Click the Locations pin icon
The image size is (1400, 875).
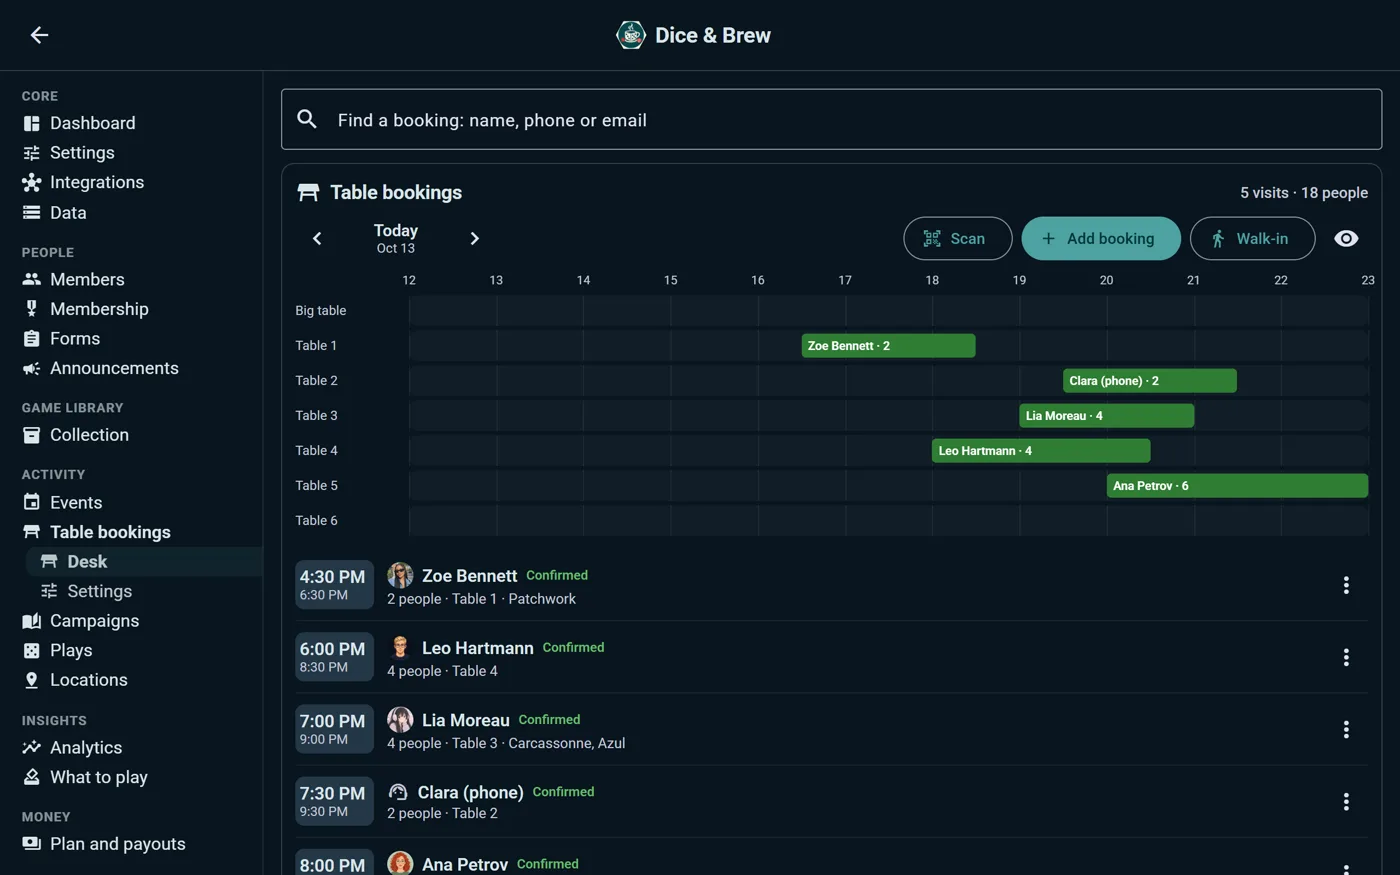tap(32, 680)
